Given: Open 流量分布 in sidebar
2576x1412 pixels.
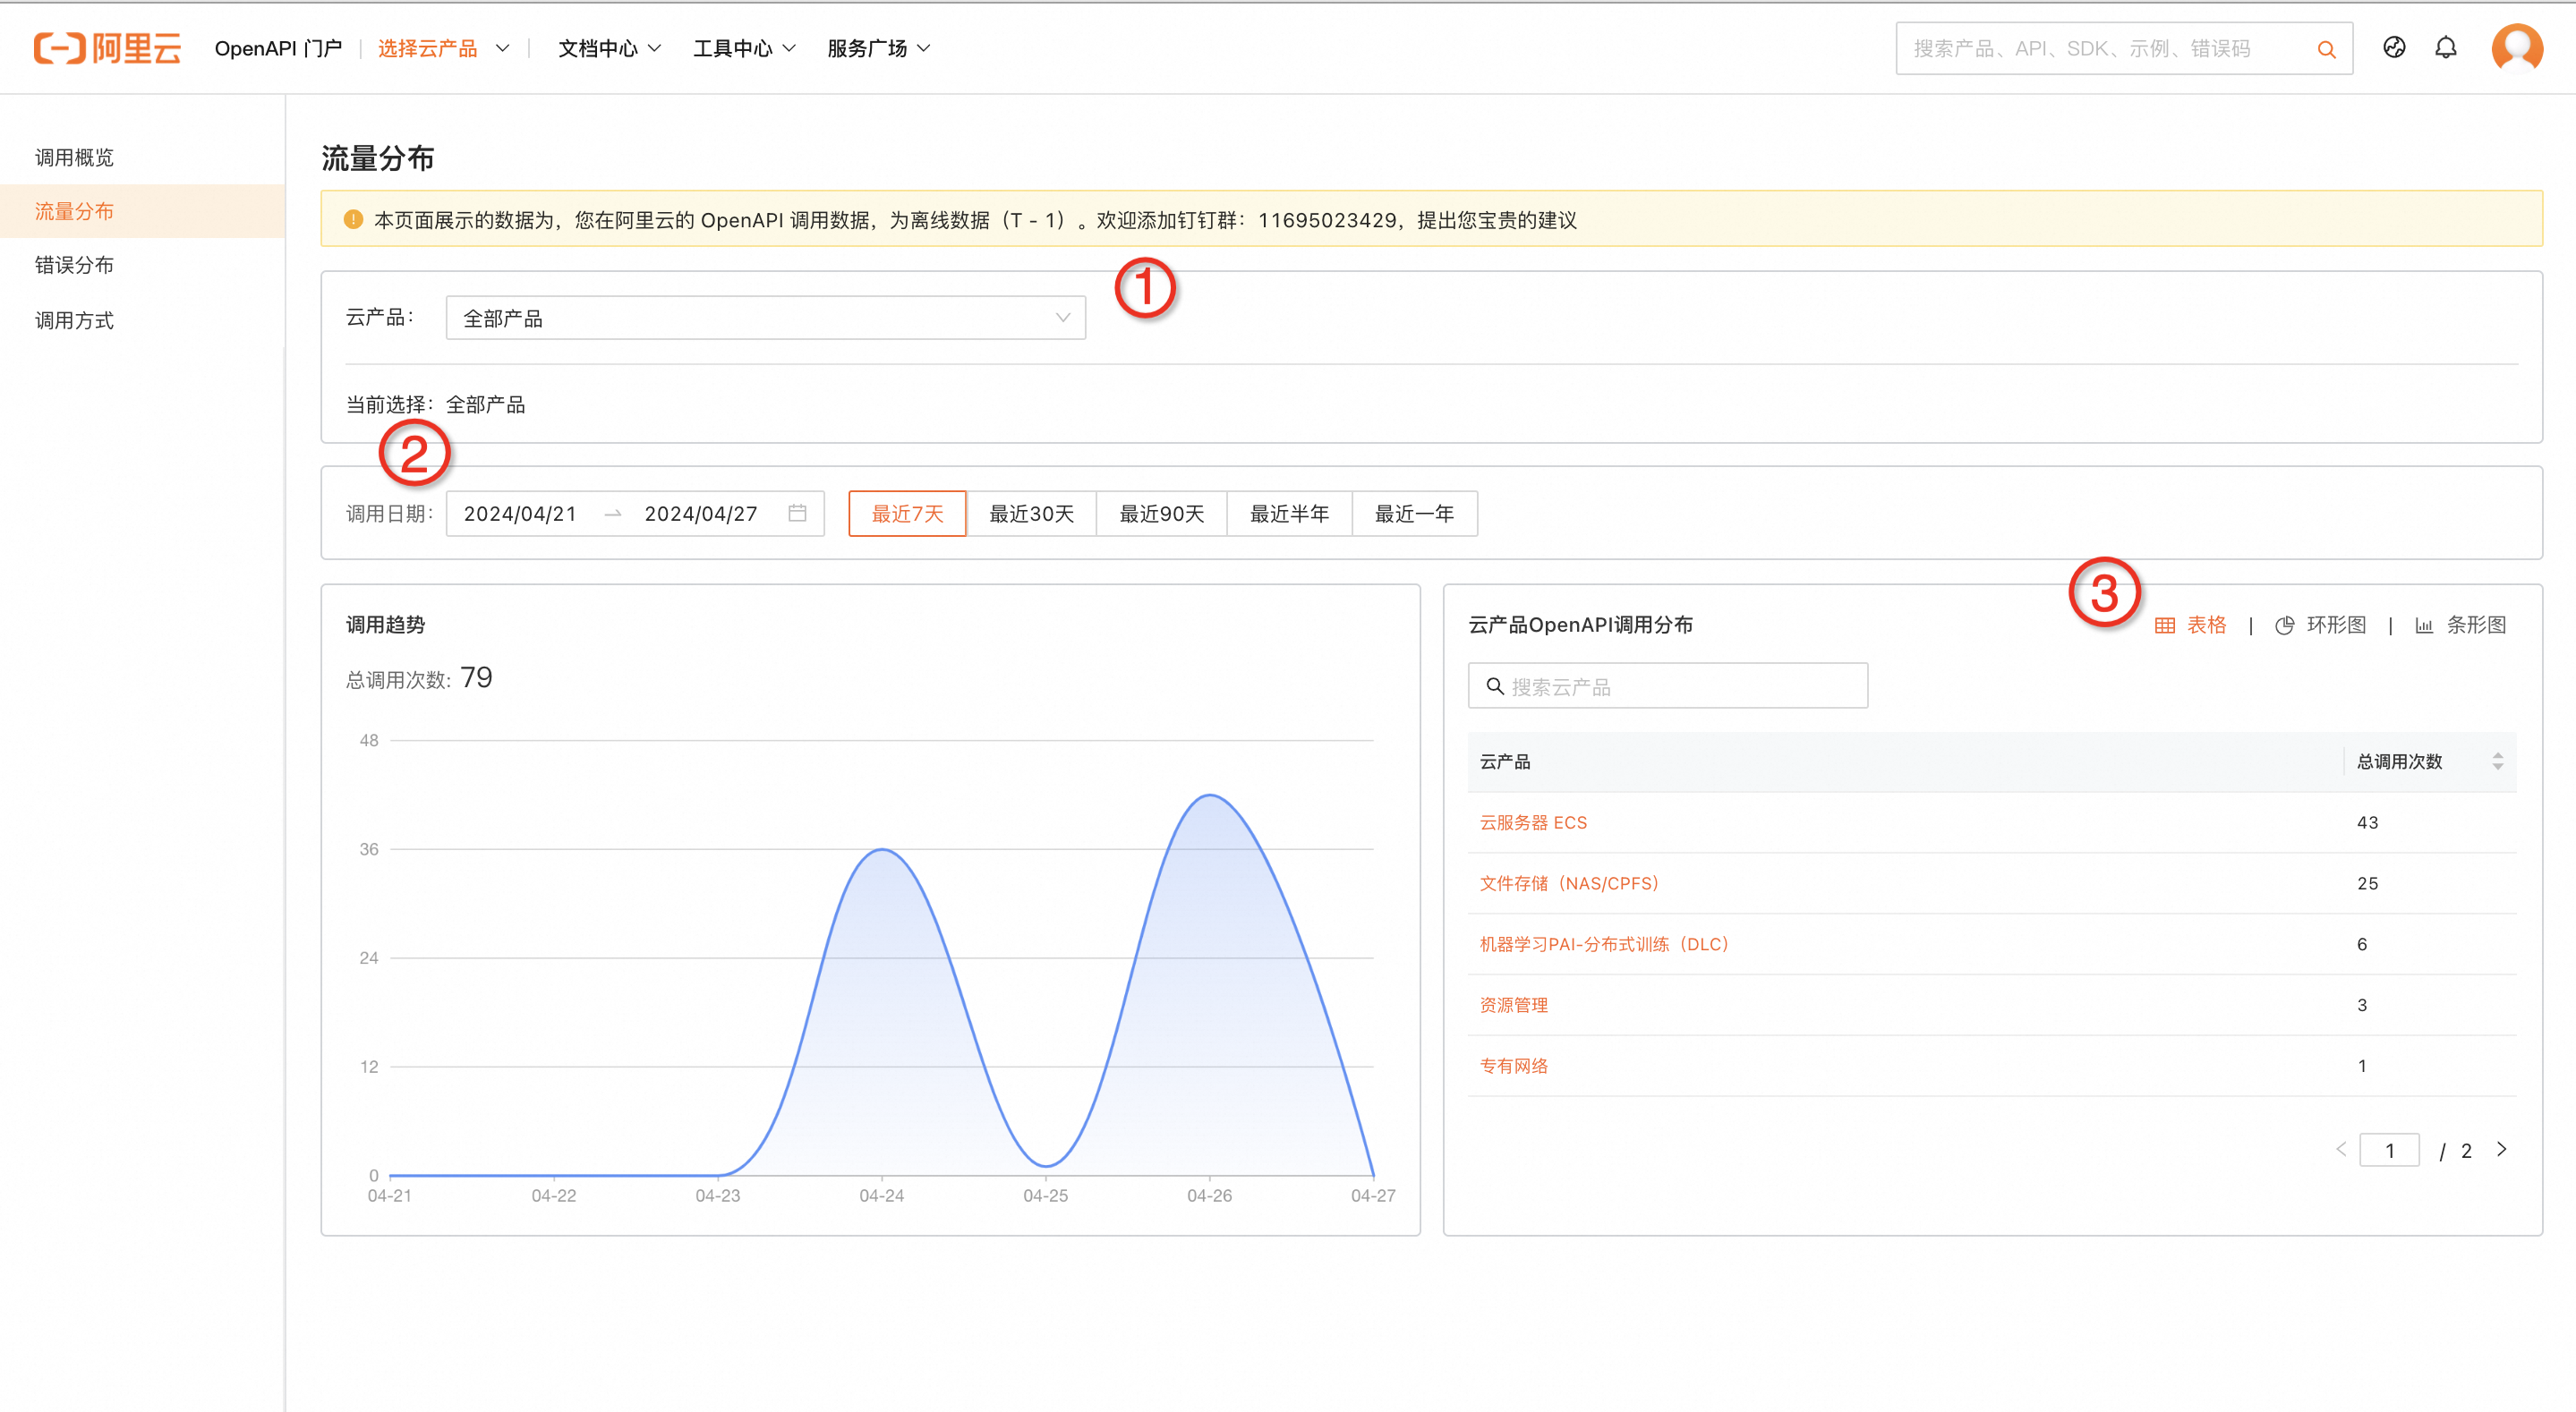Looking at the screenshot, I should coord(143,211).
